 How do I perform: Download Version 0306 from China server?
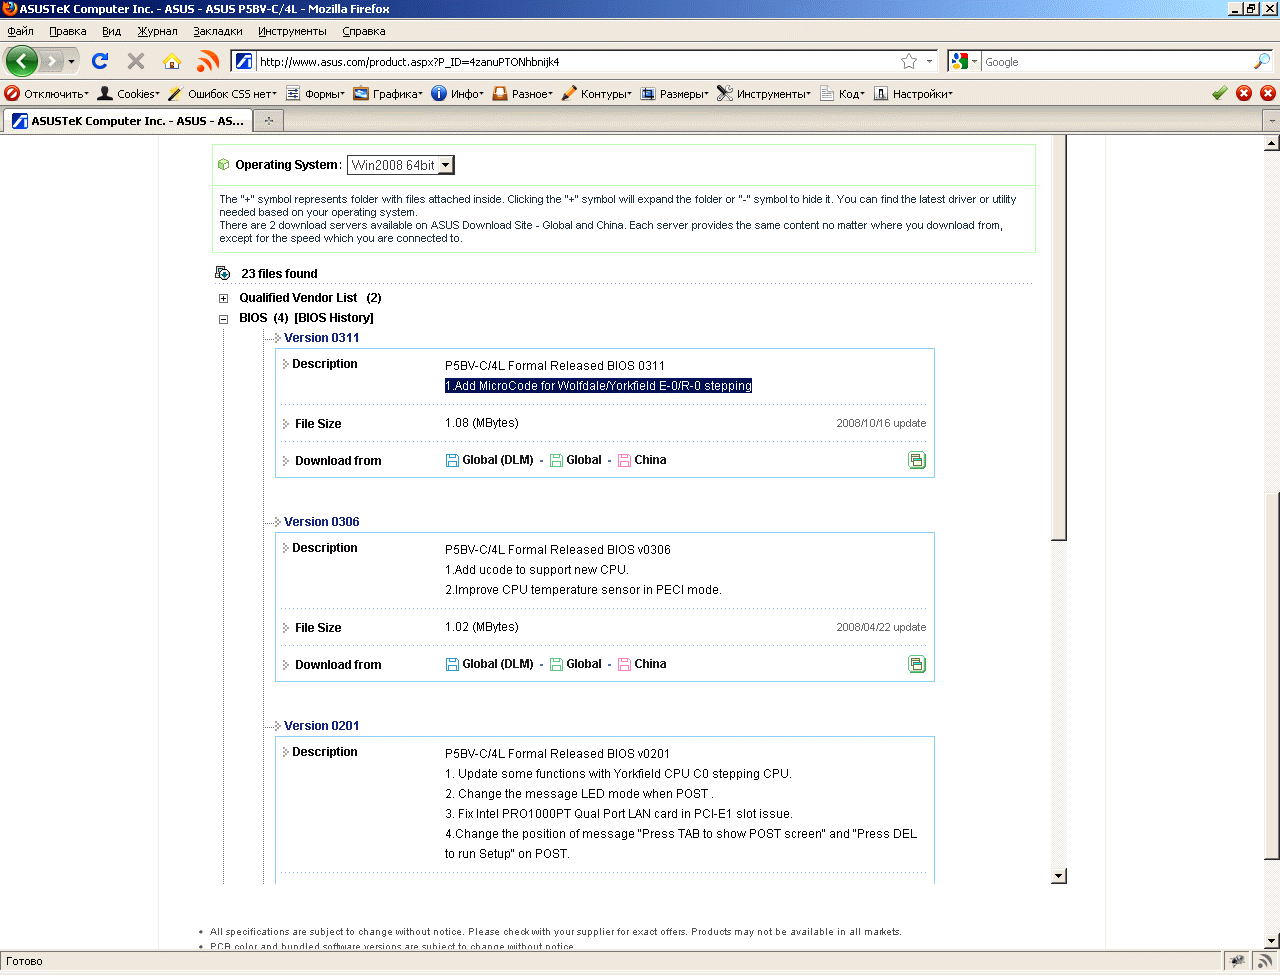(x=642, y=664)
